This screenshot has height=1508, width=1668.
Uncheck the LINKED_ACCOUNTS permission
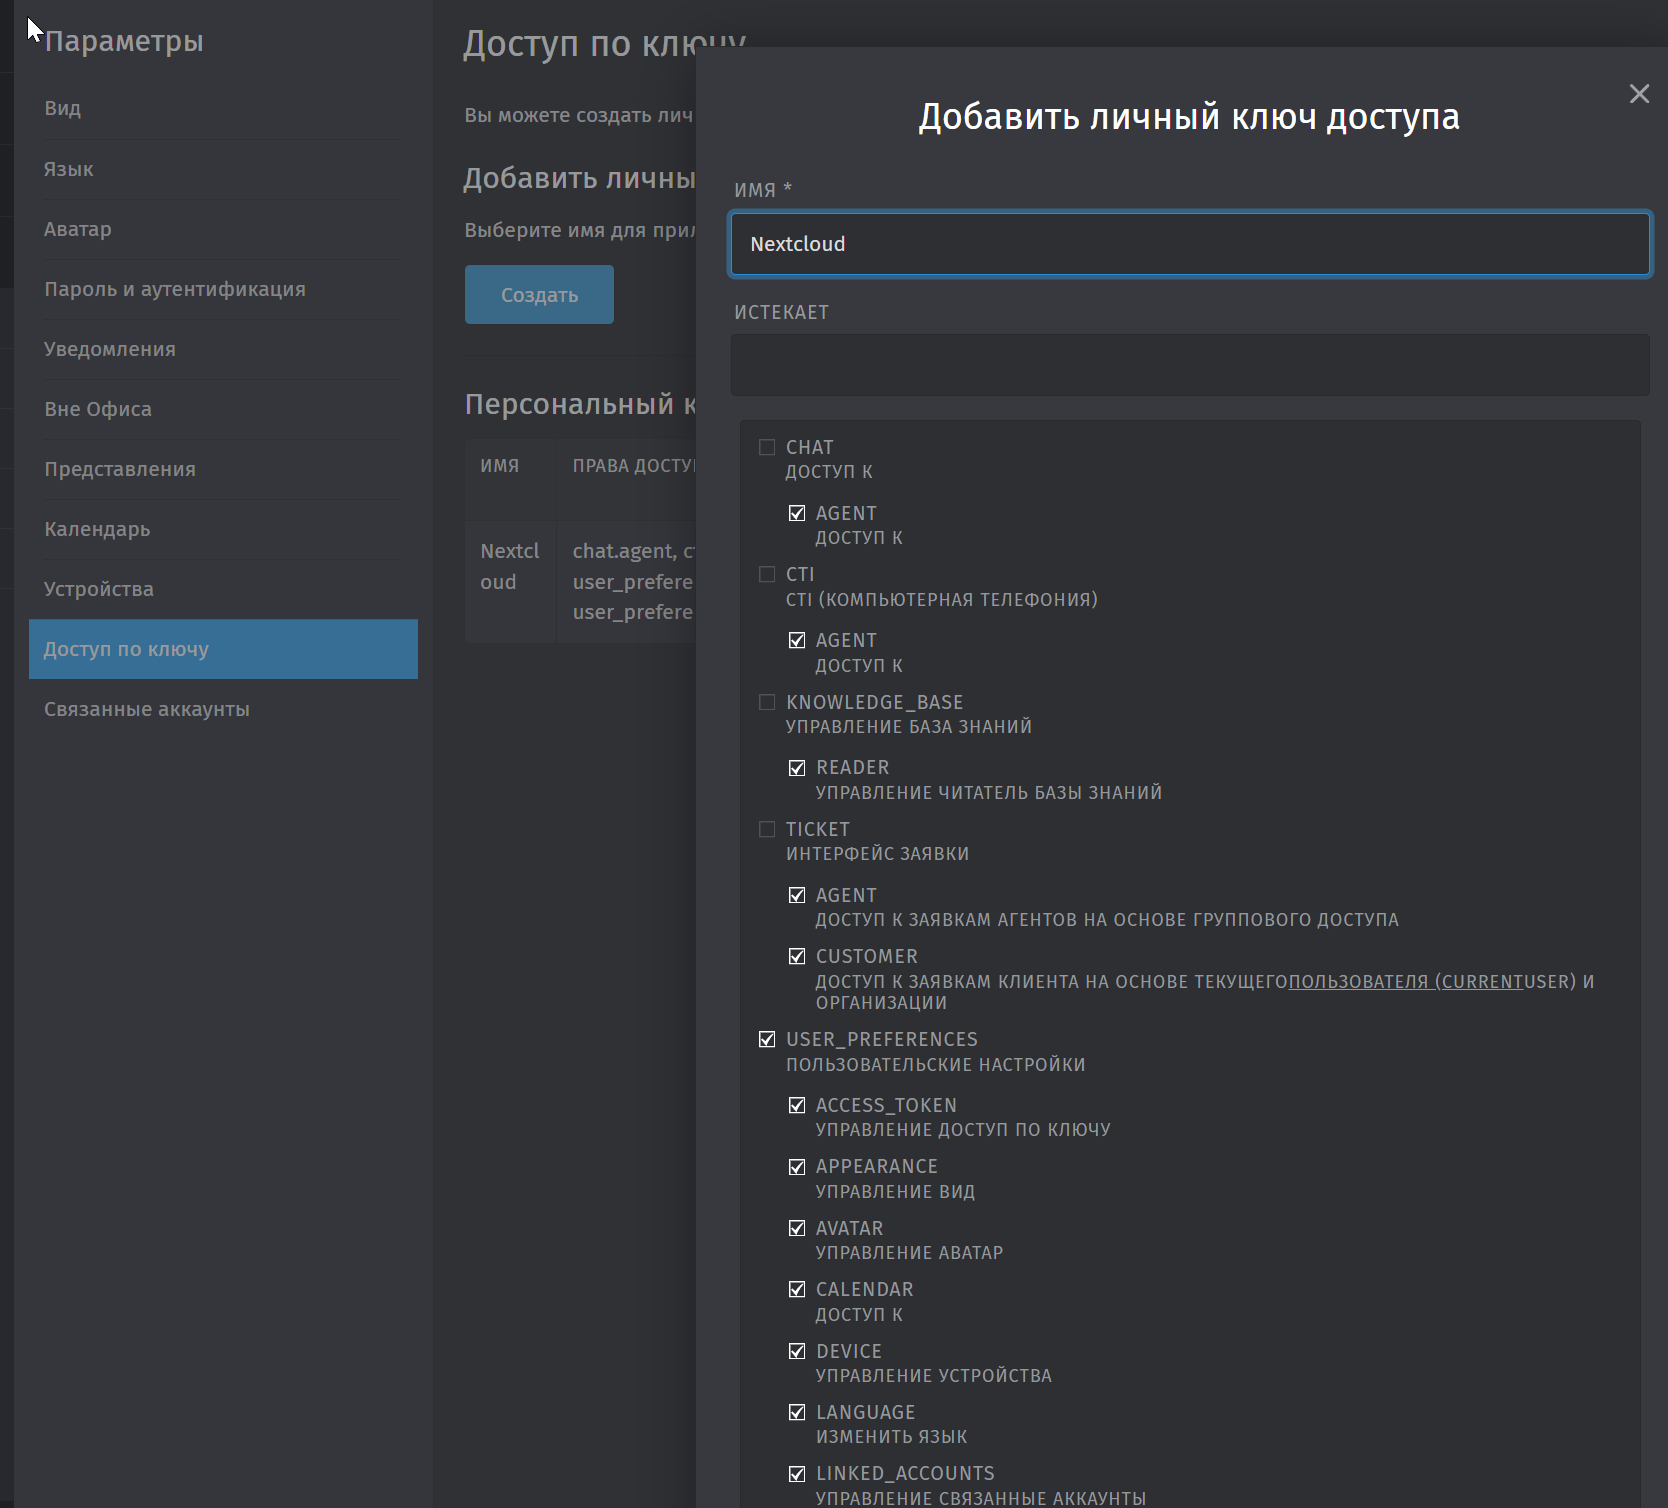pos(797,1473)
